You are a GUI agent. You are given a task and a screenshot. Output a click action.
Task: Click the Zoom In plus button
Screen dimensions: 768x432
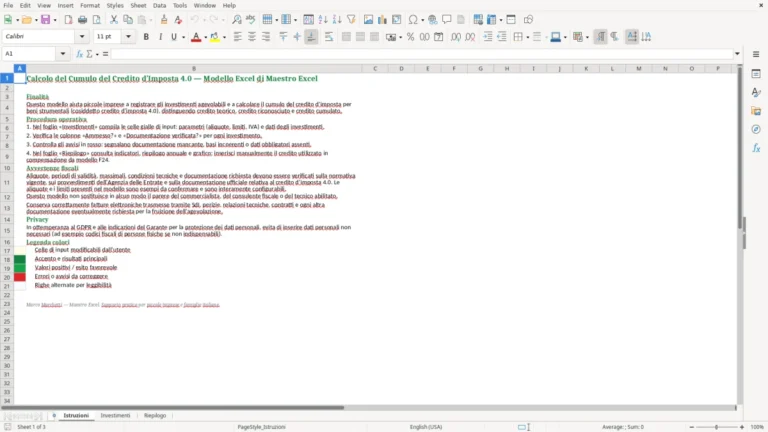pos(742,427)
